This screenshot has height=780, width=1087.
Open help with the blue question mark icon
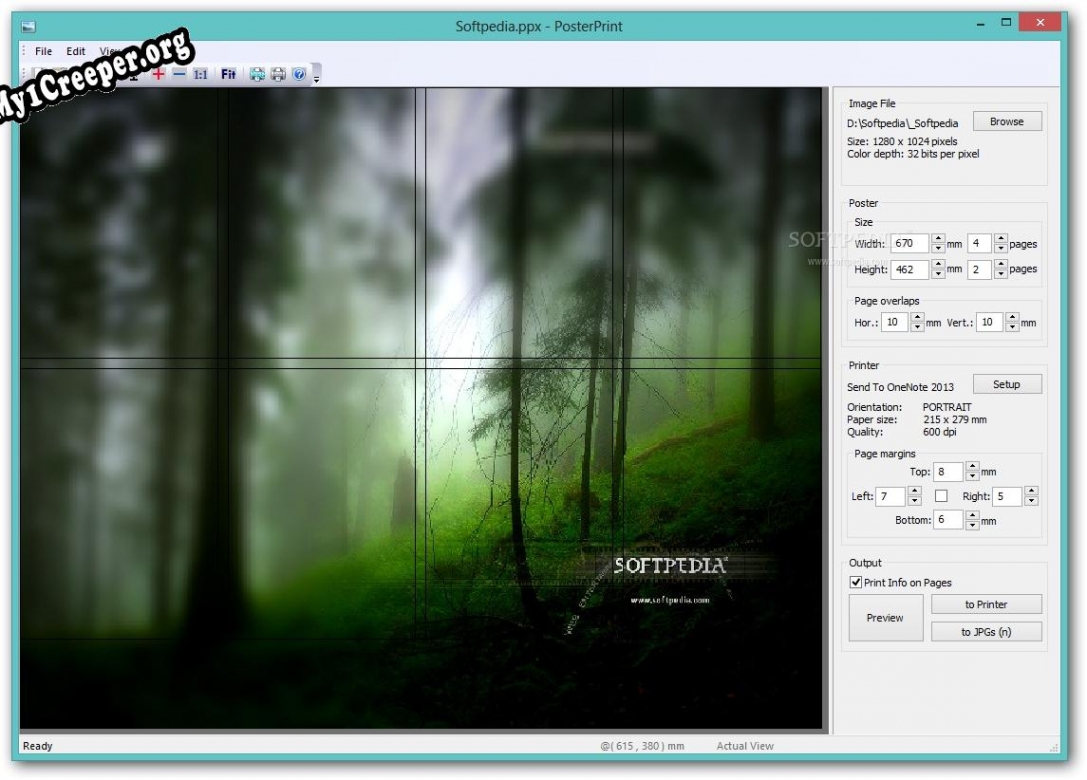coord(299,74)
